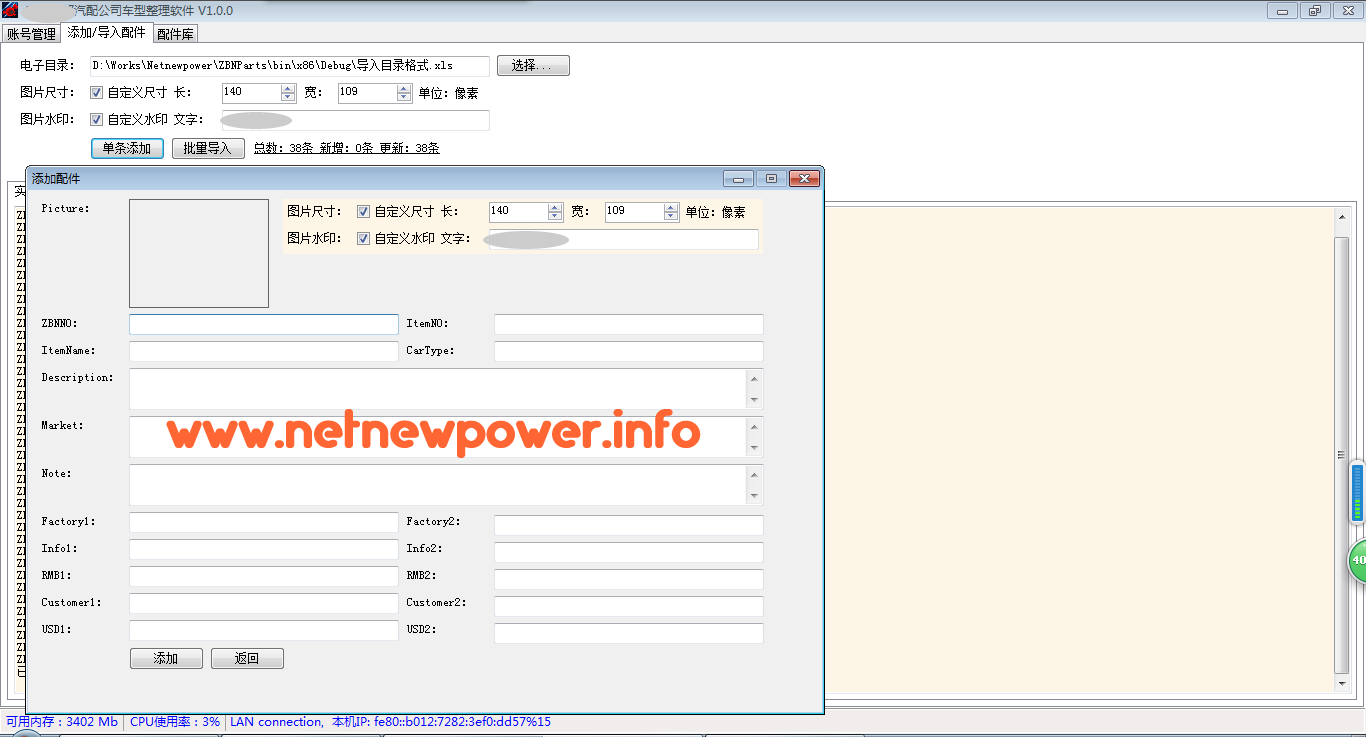
Task: Open the 配件库 tab
Action: pos(175,34)
